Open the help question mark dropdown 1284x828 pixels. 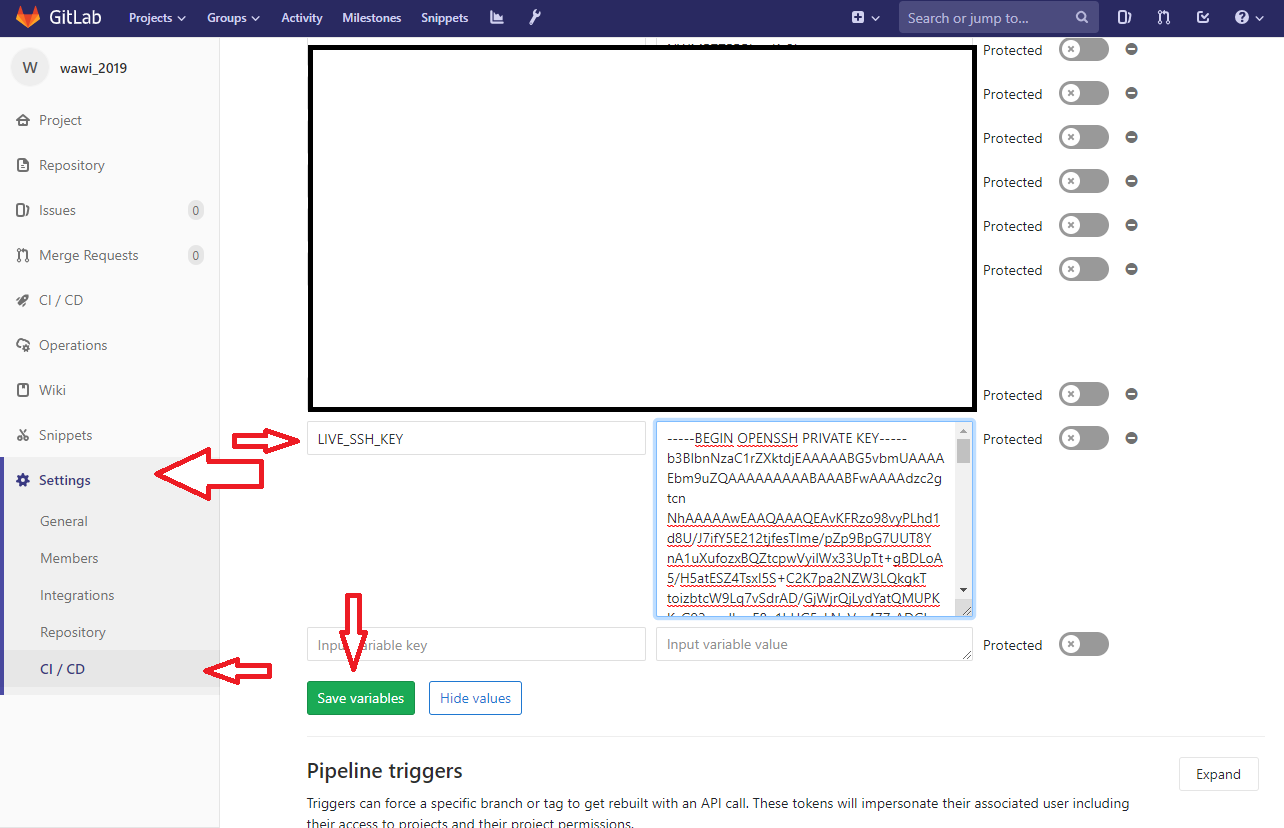pos(1248,17)
